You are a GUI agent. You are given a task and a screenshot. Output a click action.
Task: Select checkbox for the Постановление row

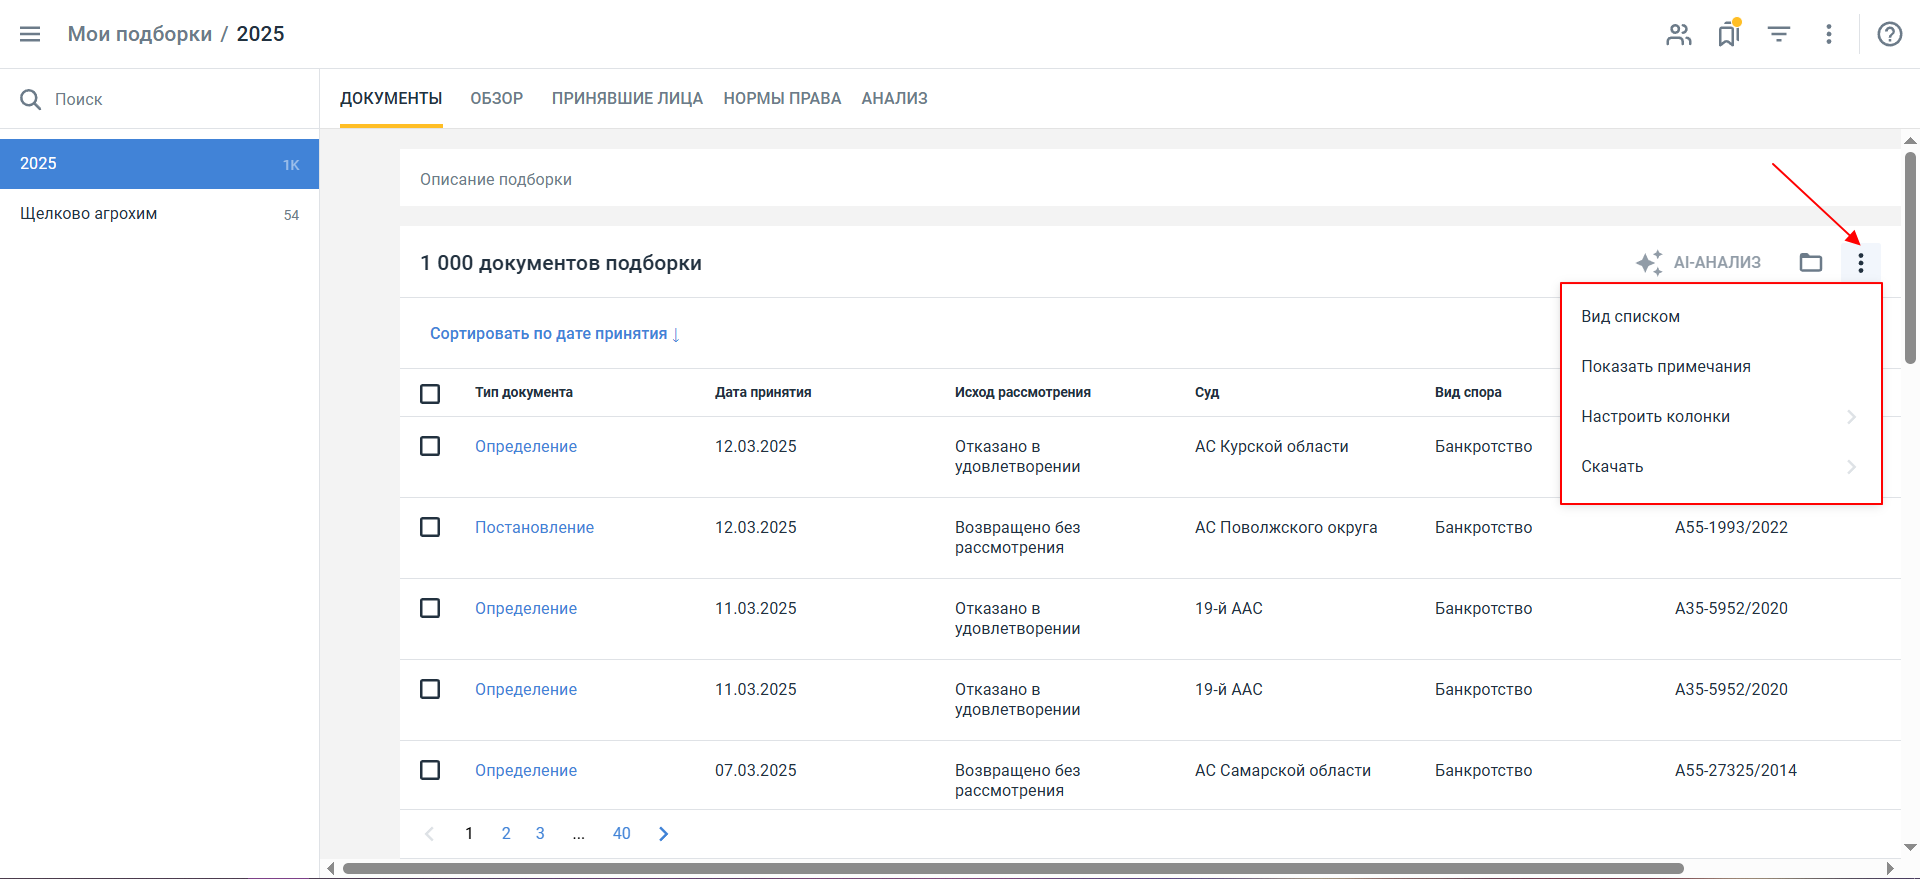tap(430, 527)
